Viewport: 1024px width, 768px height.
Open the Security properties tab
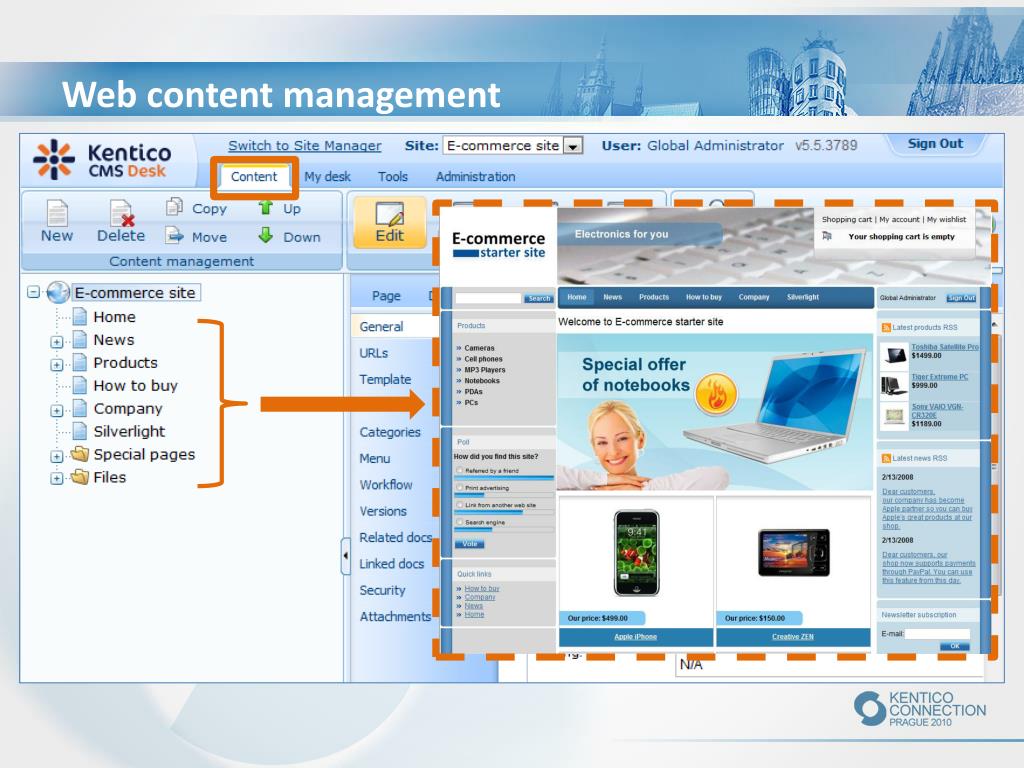tap(382, 590)
